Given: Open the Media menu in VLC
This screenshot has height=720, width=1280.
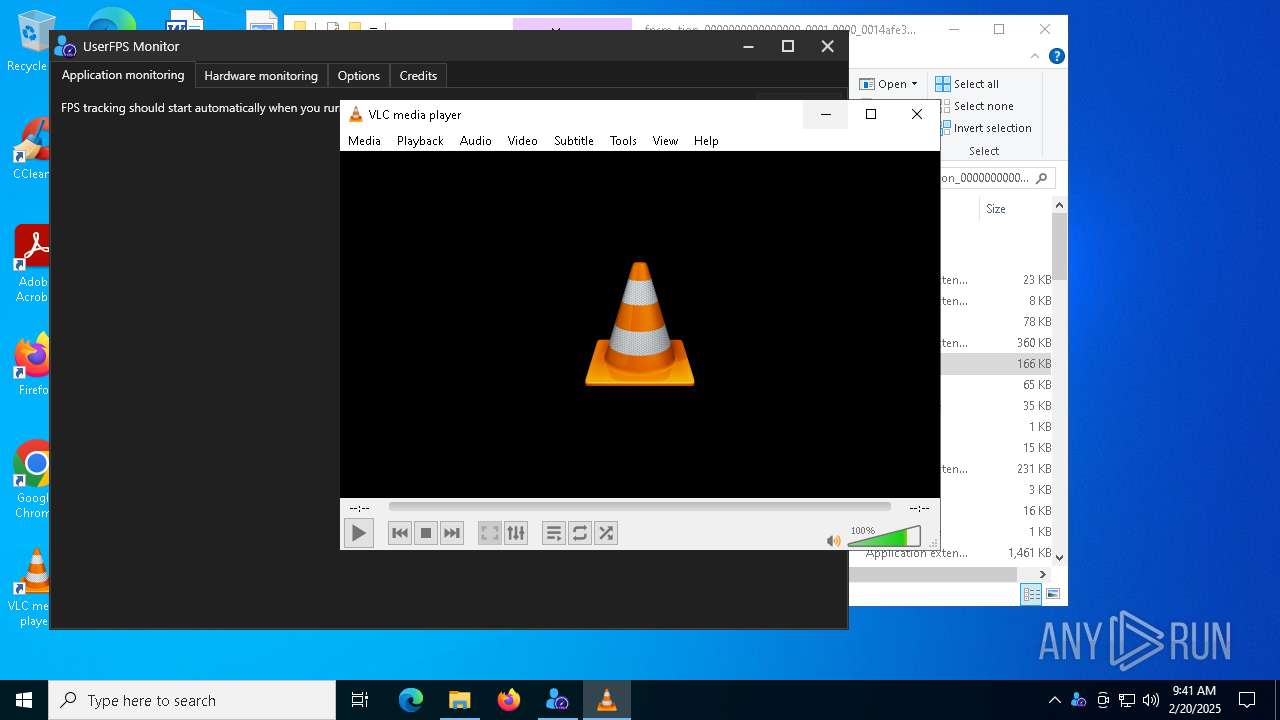Looking at the screenshot, I should pyautogui.click(x=364, y=141).
